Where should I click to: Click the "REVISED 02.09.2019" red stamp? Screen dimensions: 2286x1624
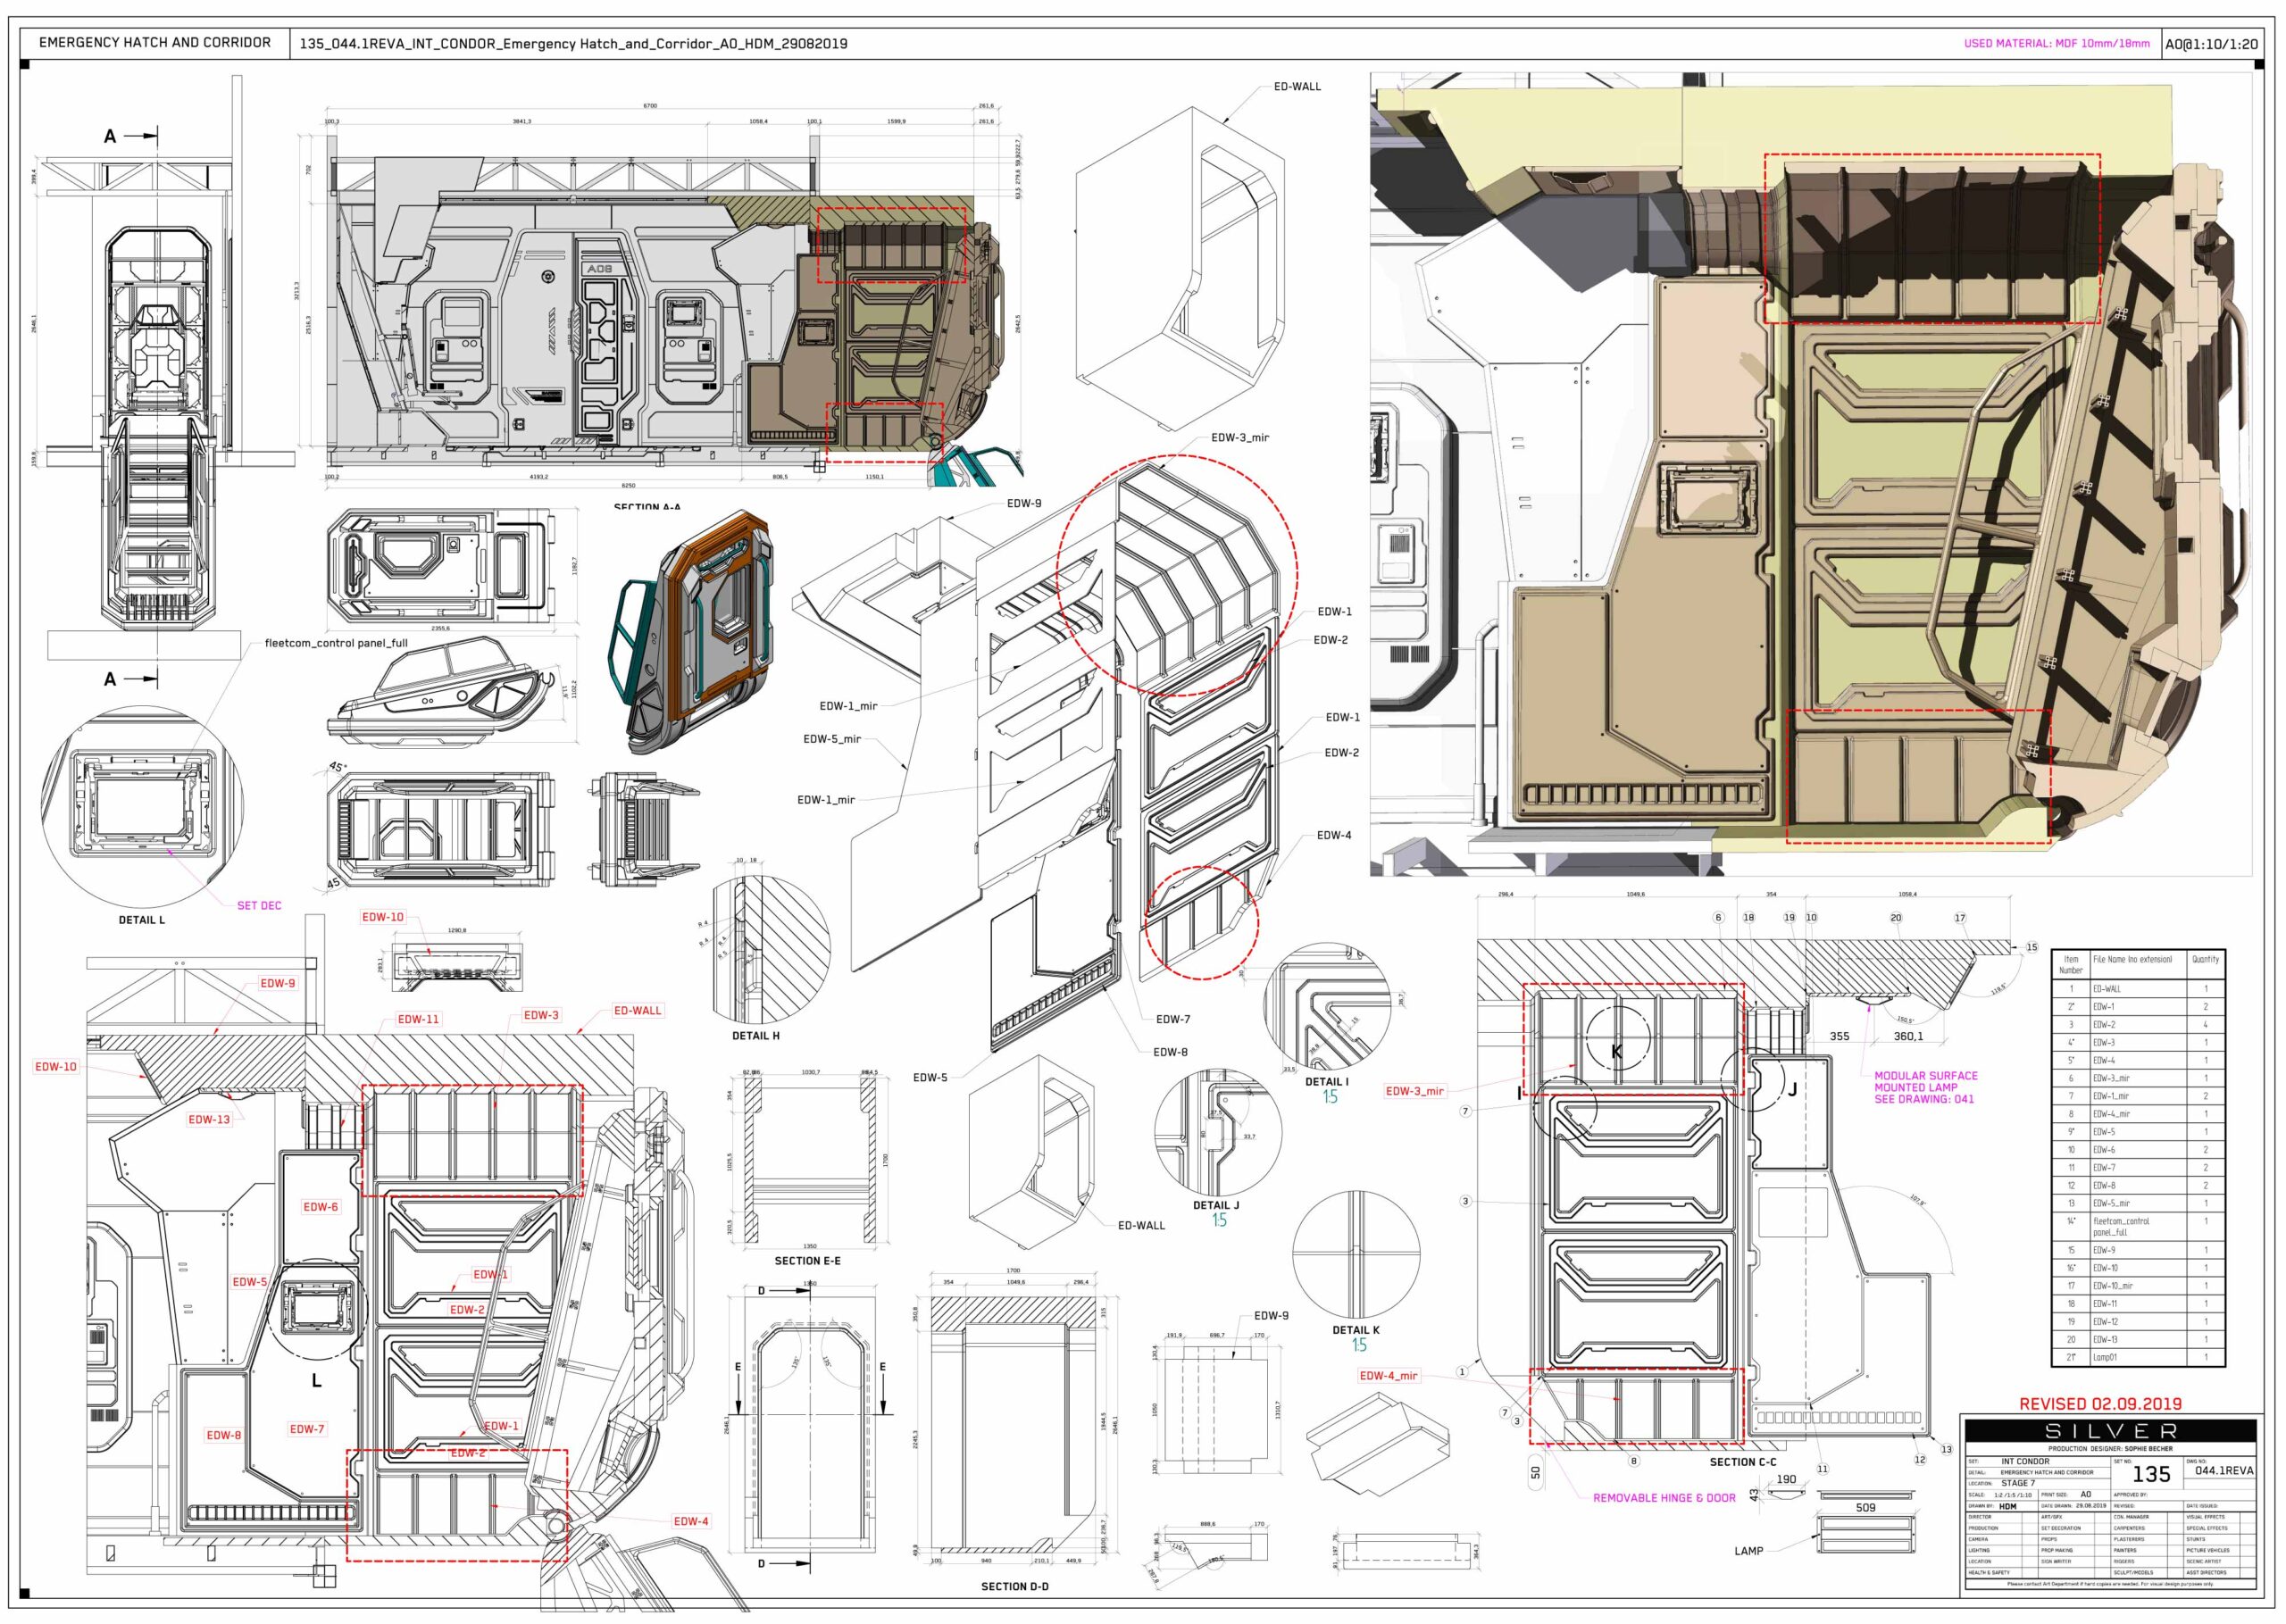tap(2100, 1404)
